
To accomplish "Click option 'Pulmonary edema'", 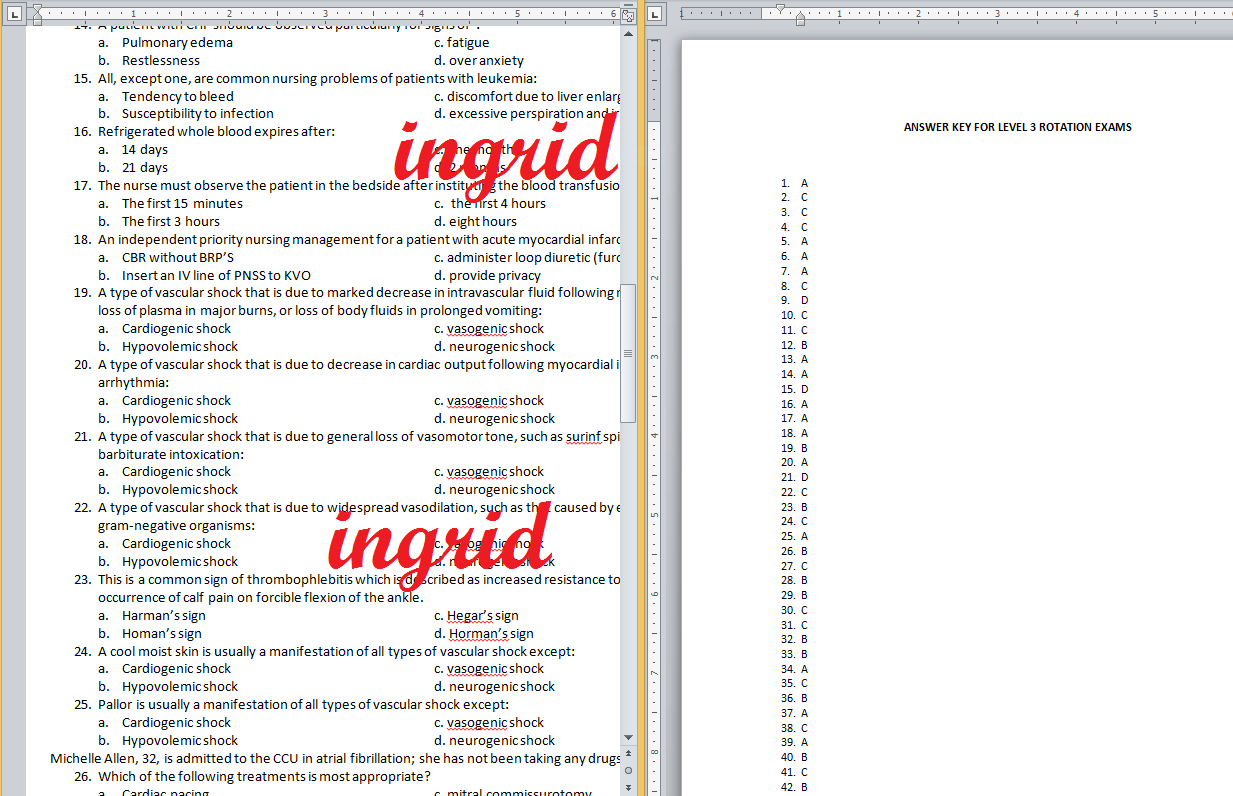I will [x=177, y=42].
